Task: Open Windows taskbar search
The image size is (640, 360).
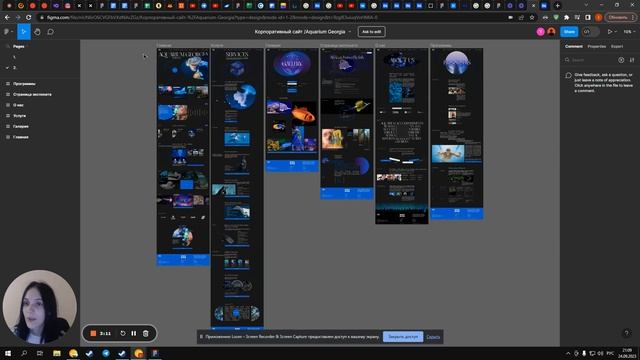Action: 24,353
